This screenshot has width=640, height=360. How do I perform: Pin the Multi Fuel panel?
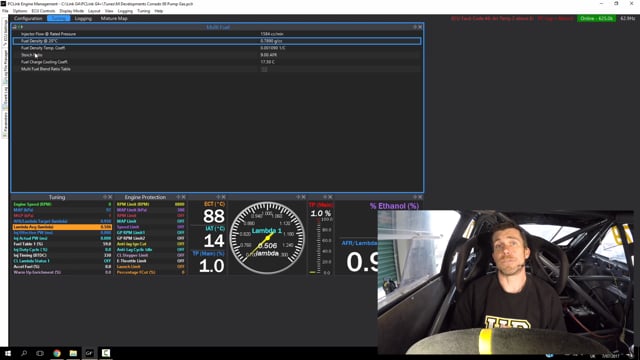(415, 27)
